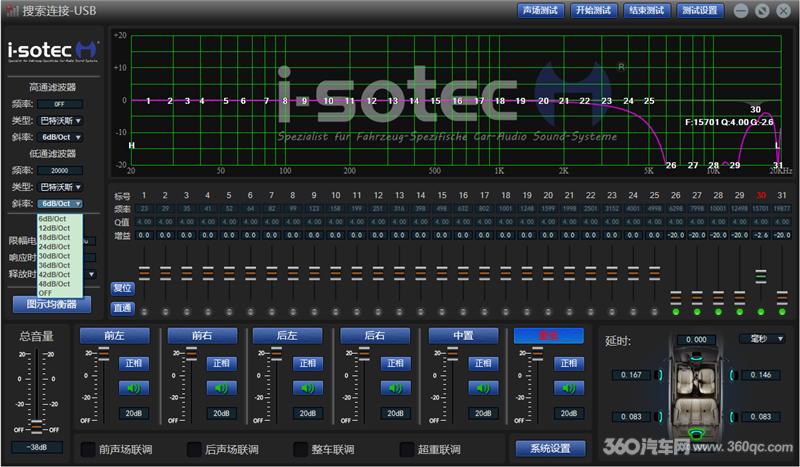Click the green band 29 indicator dot
This screenshot has height=467, width=800.
740,312
